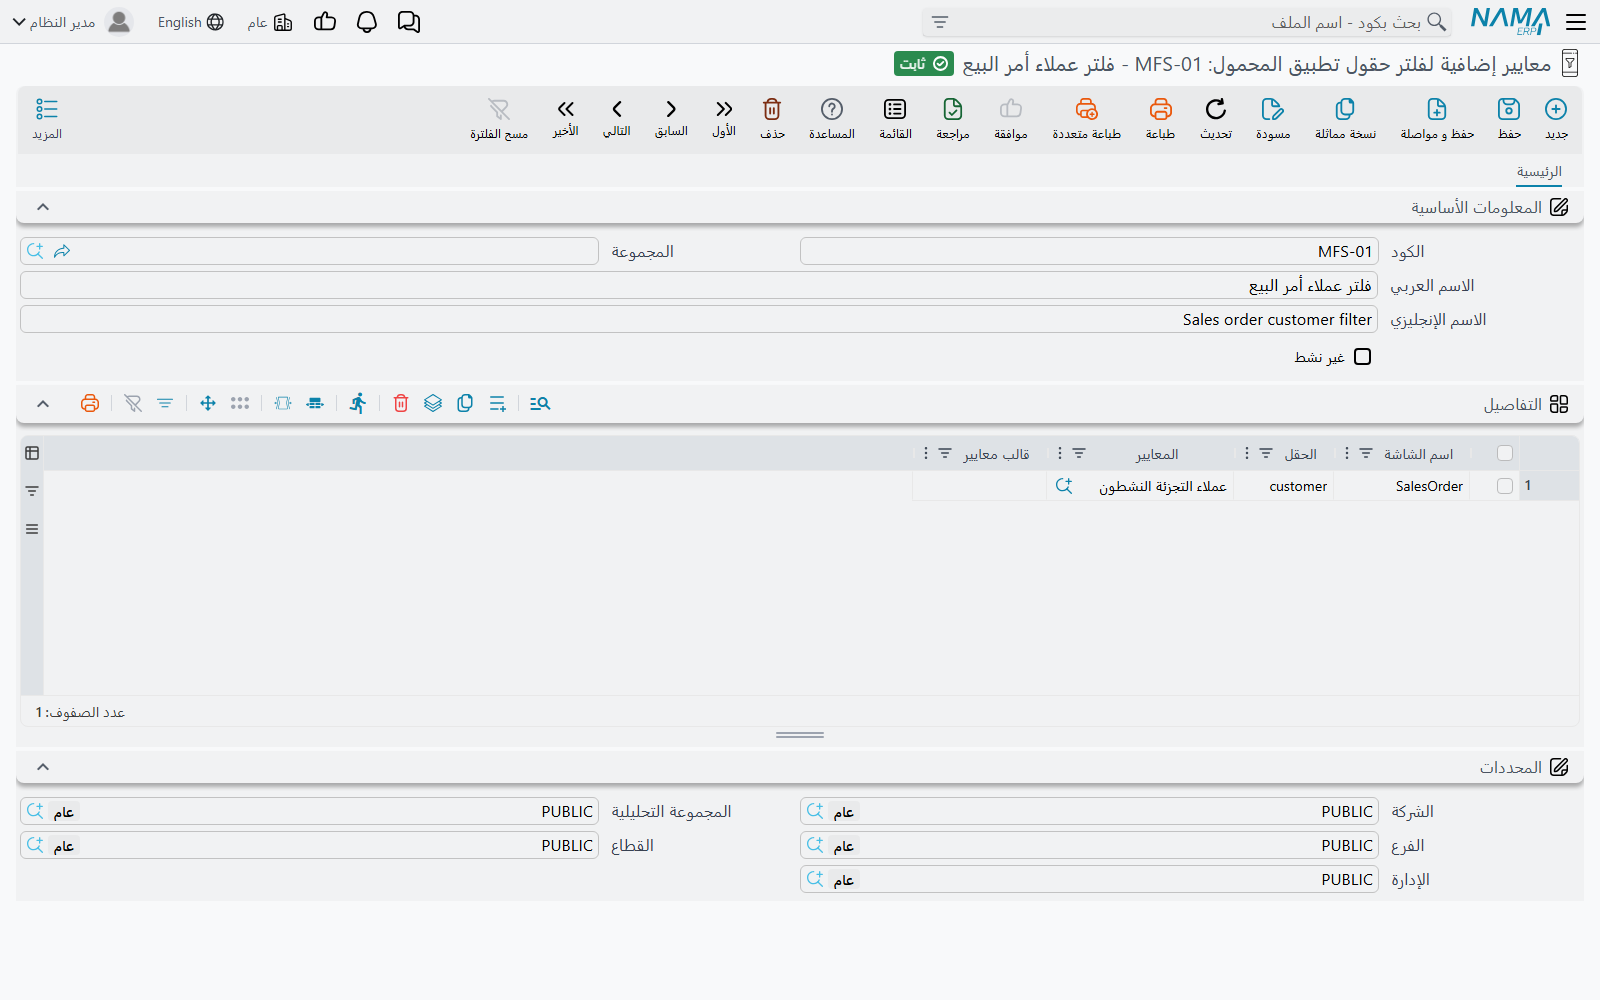Open the chat messages icon in header
Viewport: 1600px width, 1000px height.
pos(409,22)
